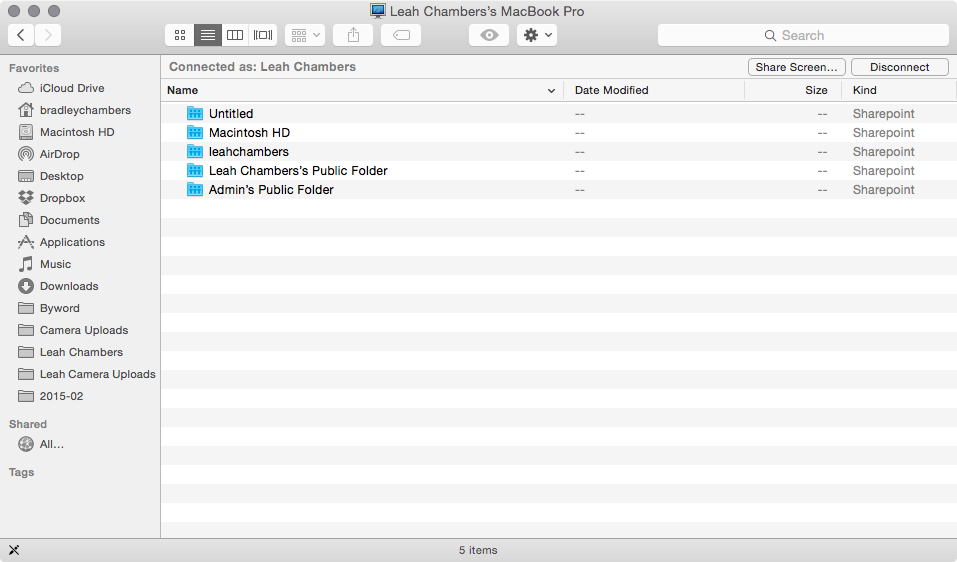The height and width of the screenshot is (562, 957).
Task: Select Leah Chambers's Public Folder icon
Action: [x=195, y=170]
